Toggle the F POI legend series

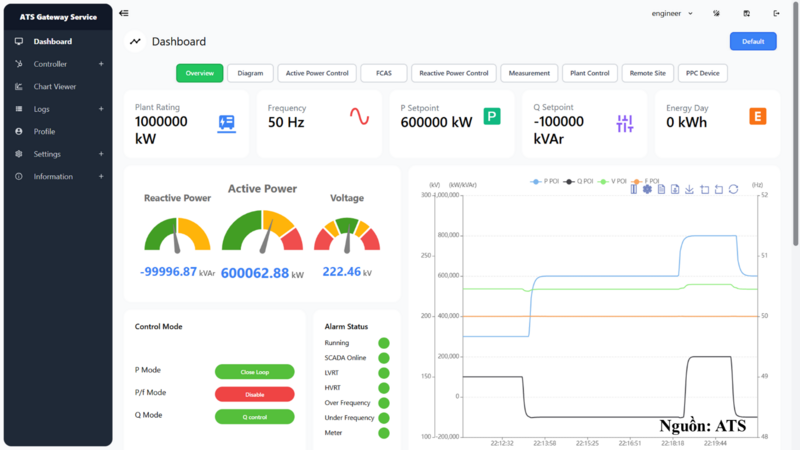tap(645, 181)
